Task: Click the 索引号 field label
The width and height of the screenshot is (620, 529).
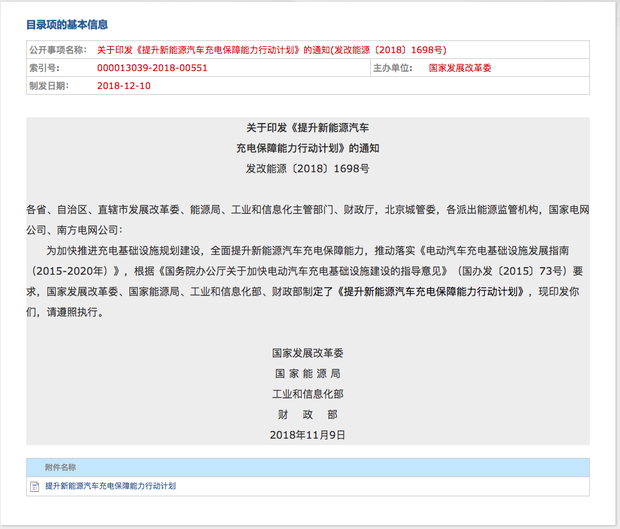Action: click(44, 68)
